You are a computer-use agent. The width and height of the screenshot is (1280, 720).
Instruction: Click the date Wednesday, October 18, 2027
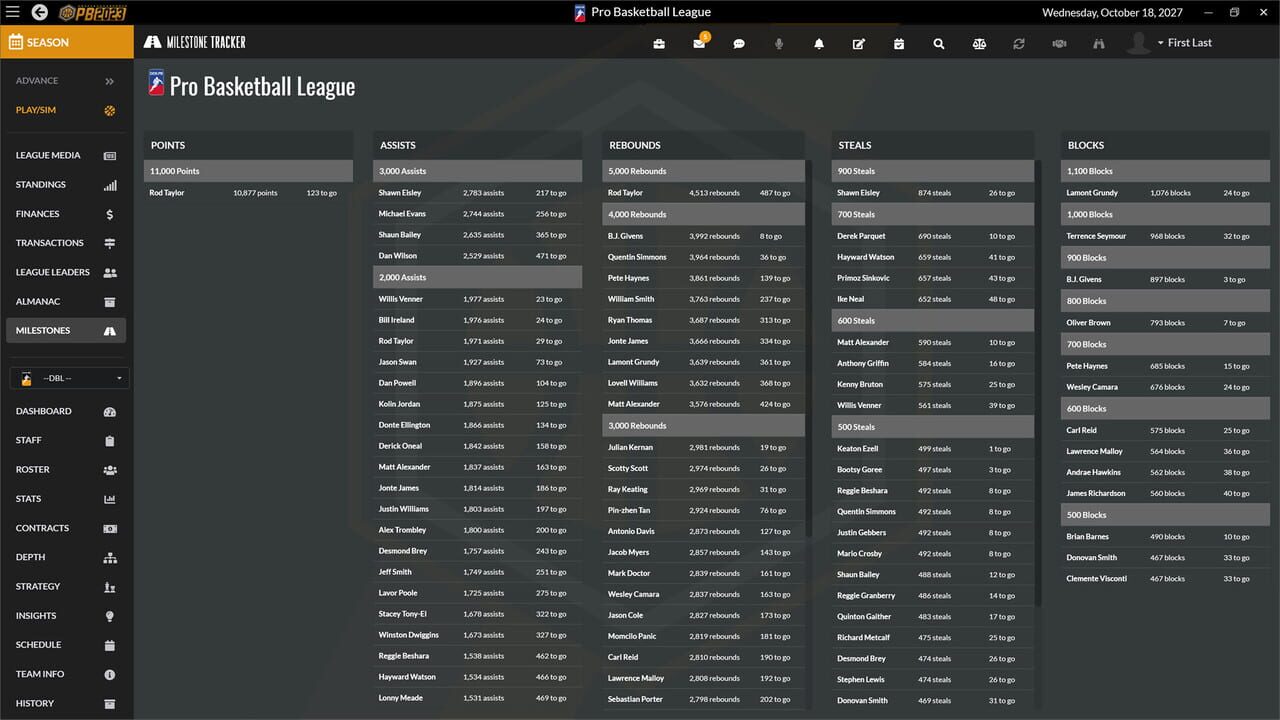point(1112,13)
